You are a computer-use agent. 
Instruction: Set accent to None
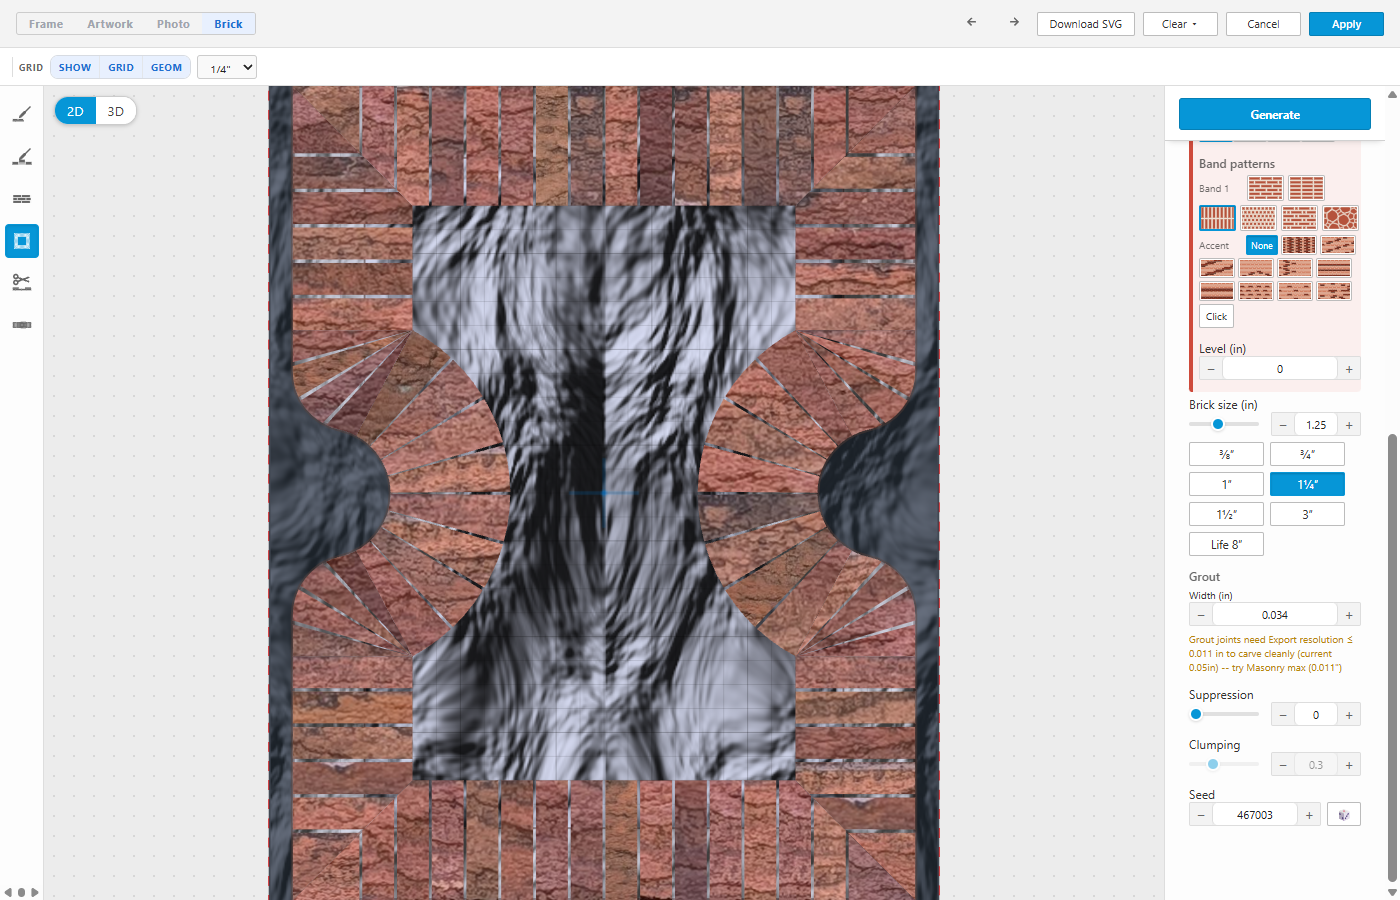(x=1262, y=245)
